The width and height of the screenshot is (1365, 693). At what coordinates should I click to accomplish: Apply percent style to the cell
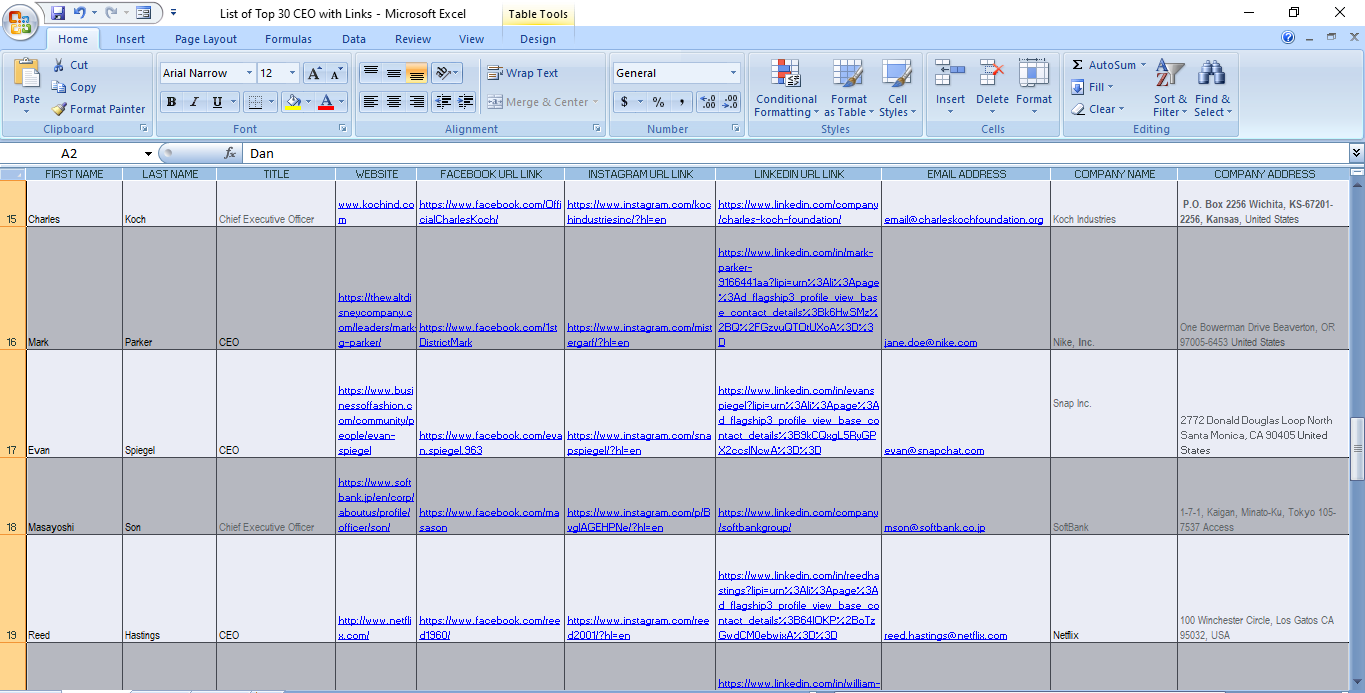point(658,102)
